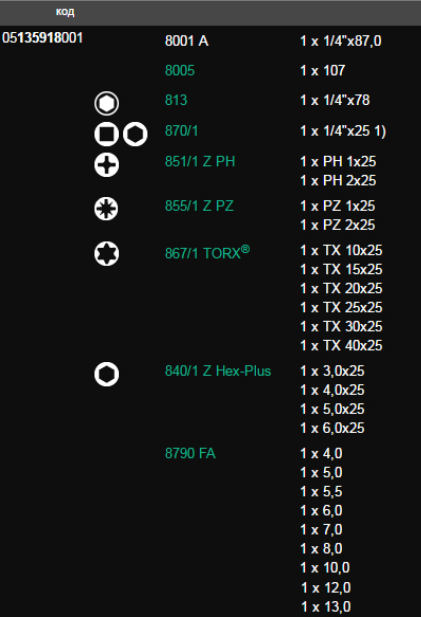This screenshot has width=421, height=617.
Task: Click the 1 x 13,0 entry
Action: (x=325, y=606)
